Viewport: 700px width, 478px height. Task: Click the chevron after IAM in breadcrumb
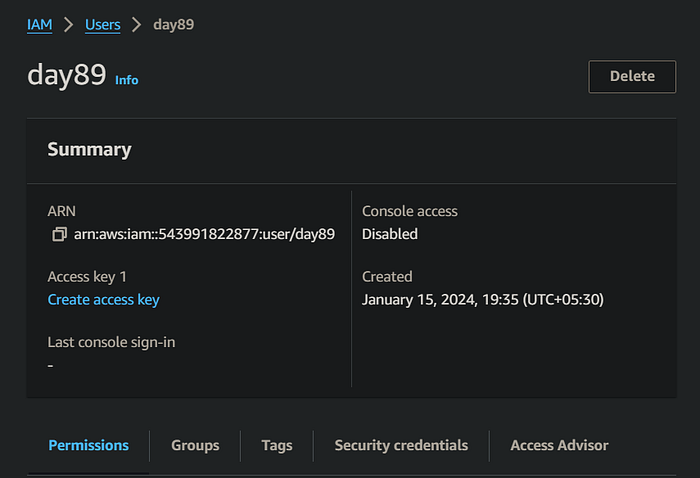click(x=69, y=24)
